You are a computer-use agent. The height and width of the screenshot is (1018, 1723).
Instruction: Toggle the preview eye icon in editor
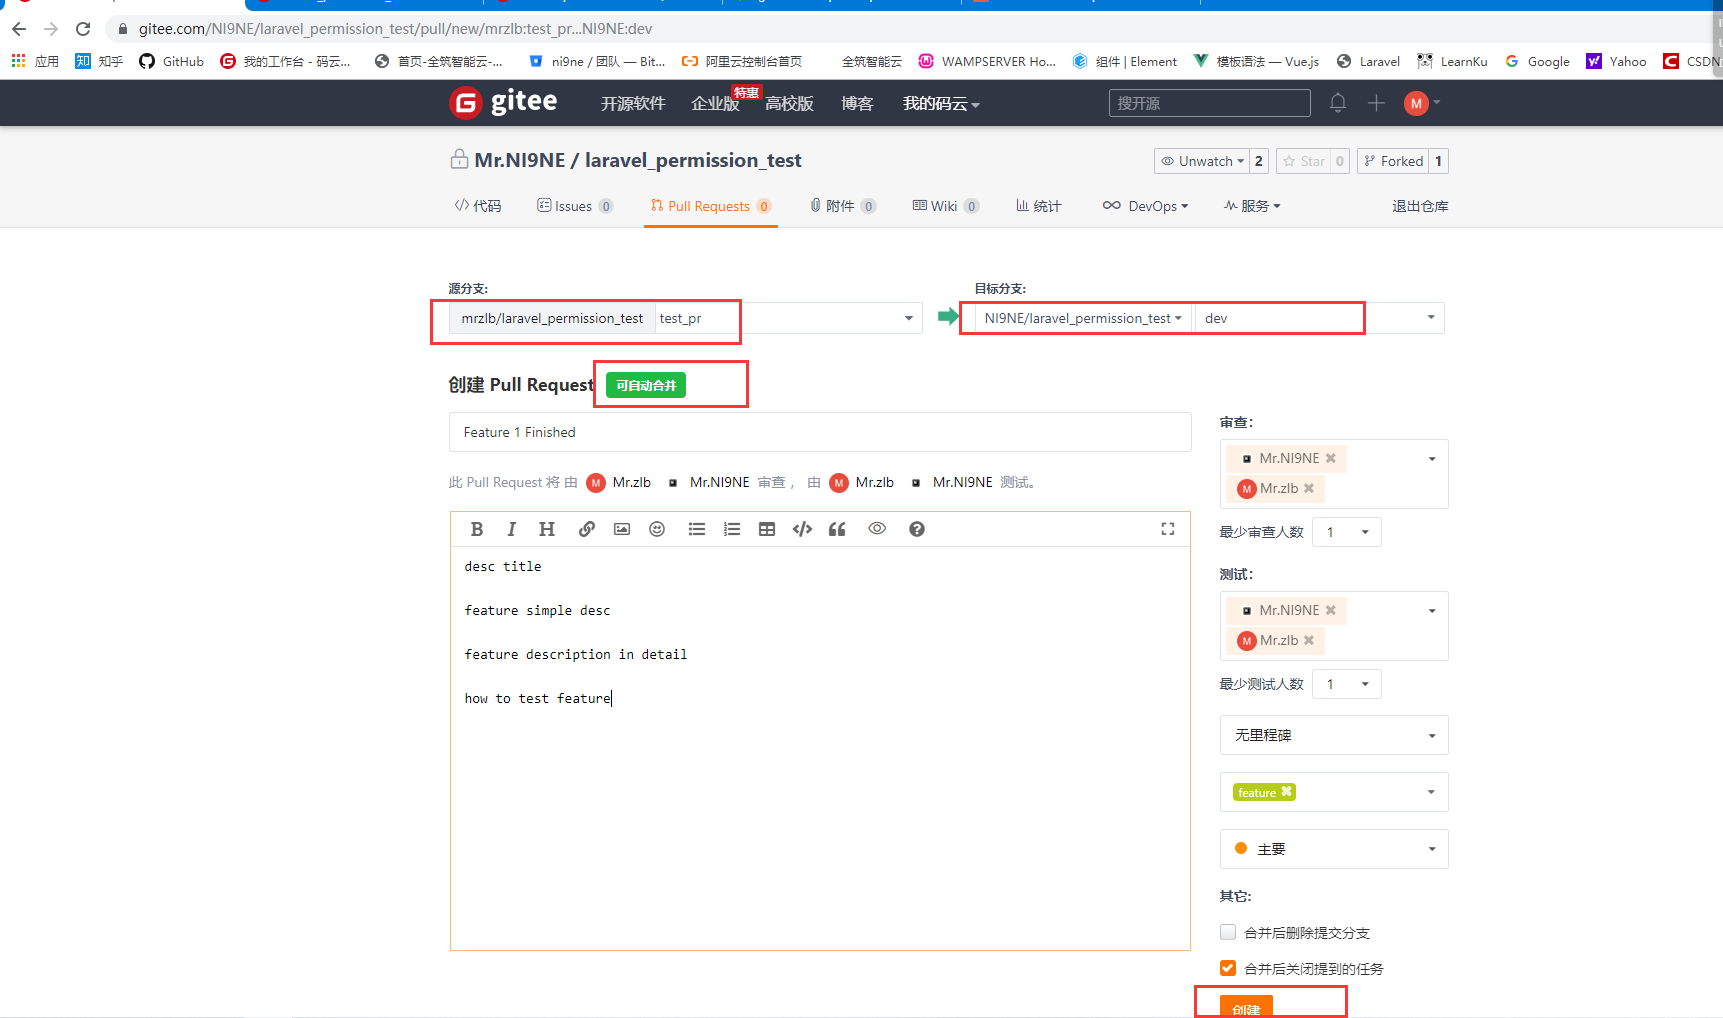tap(877, 529)
